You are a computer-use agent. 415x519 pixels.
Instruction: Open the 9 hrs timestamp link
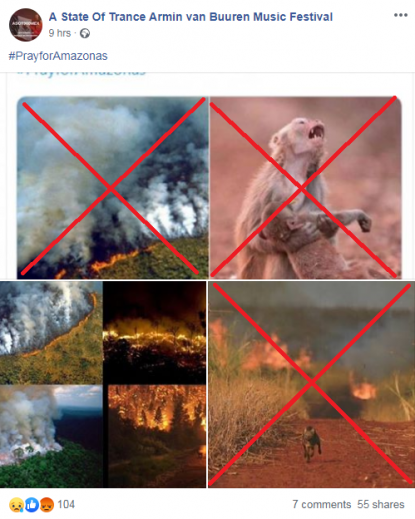click(x=60, y=33)
